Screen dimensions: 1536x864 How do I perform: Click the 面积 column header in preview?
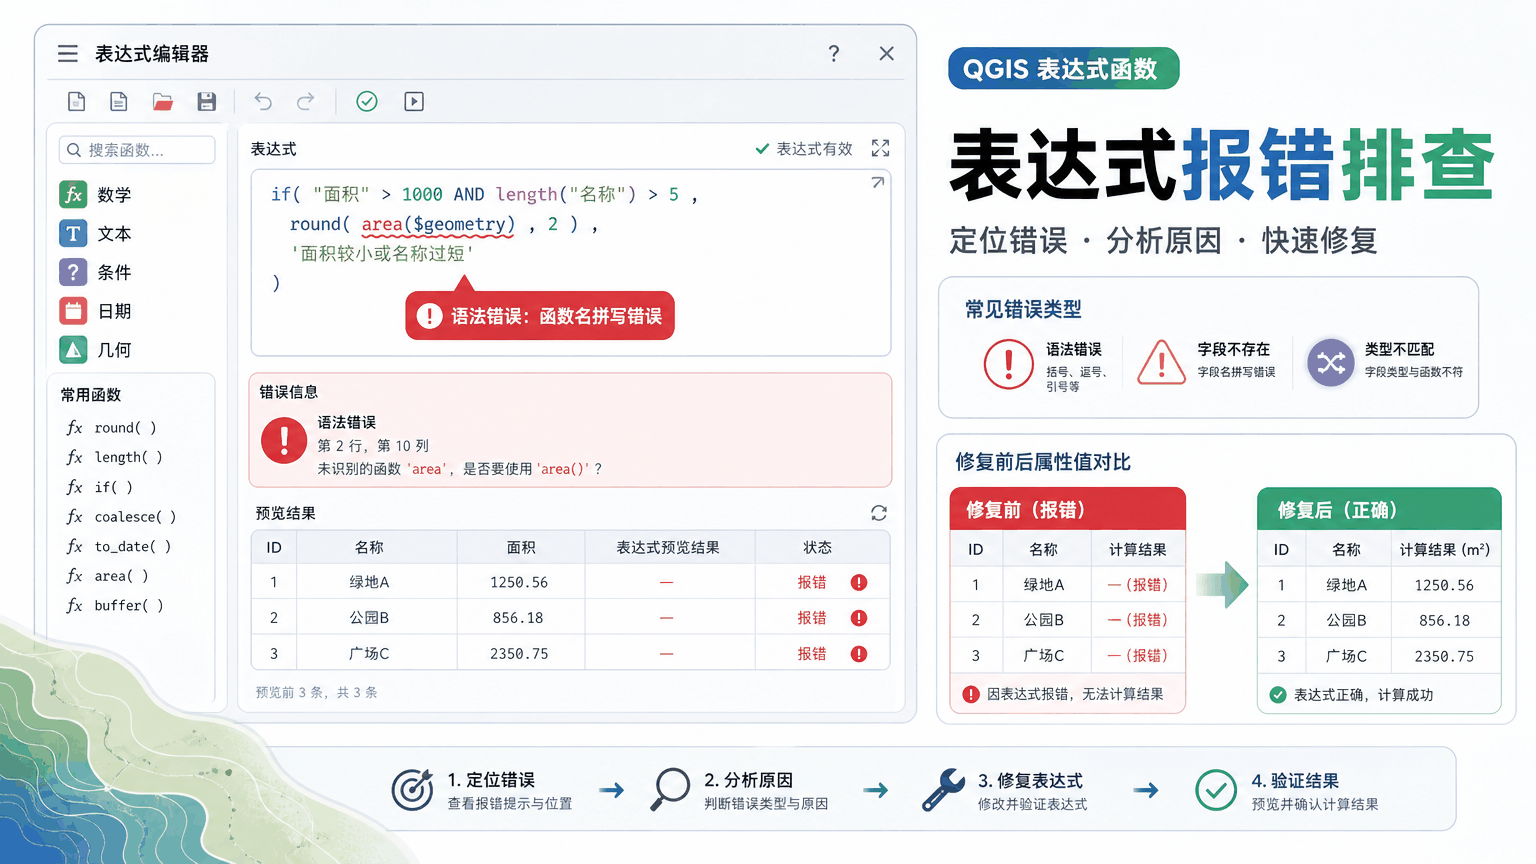(521, 548)
